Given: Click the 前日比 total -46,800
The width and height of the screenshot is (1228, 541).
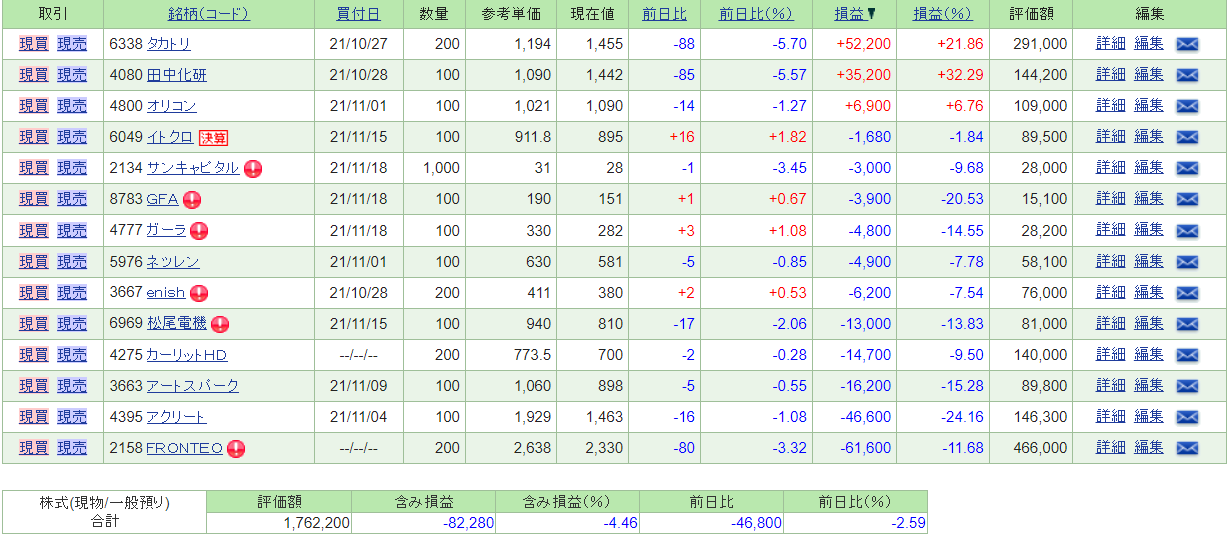Looking at the screenshot, I should [754, 523].
